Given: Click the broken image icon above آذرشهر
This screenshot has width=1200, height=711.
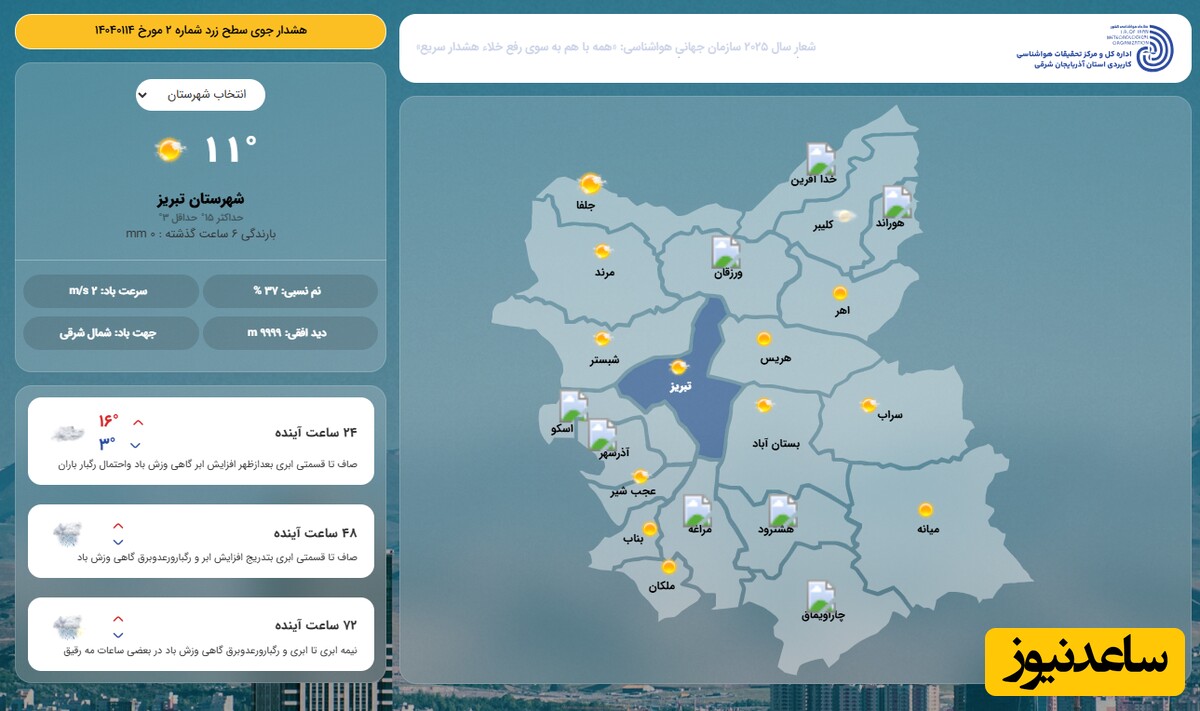Looking at the screenshot, I should (602, 435).
